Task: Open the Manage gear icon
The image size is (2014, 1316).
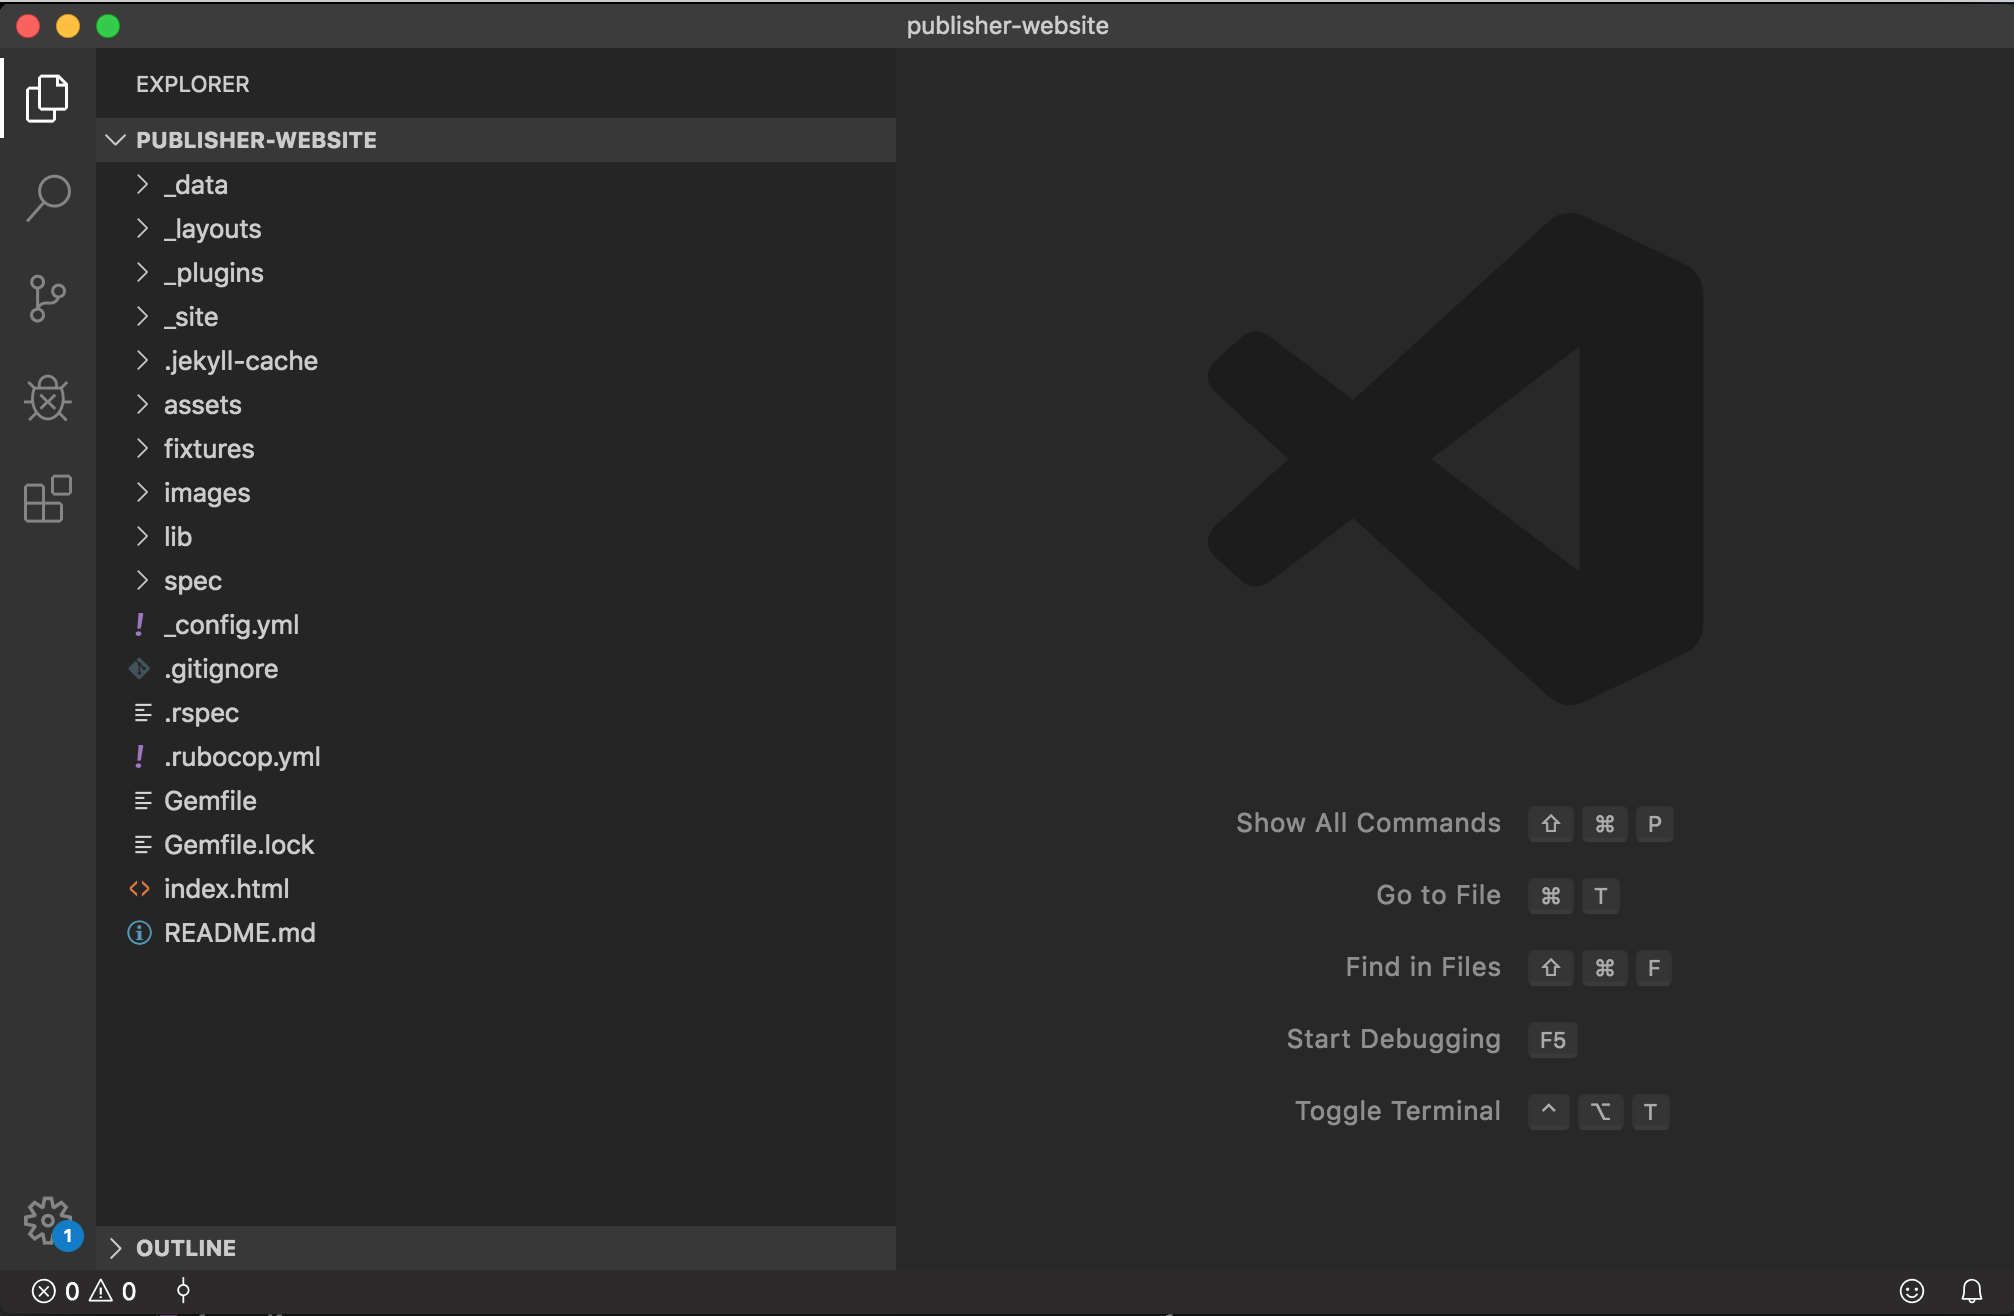Action: tap(47, 1220)
